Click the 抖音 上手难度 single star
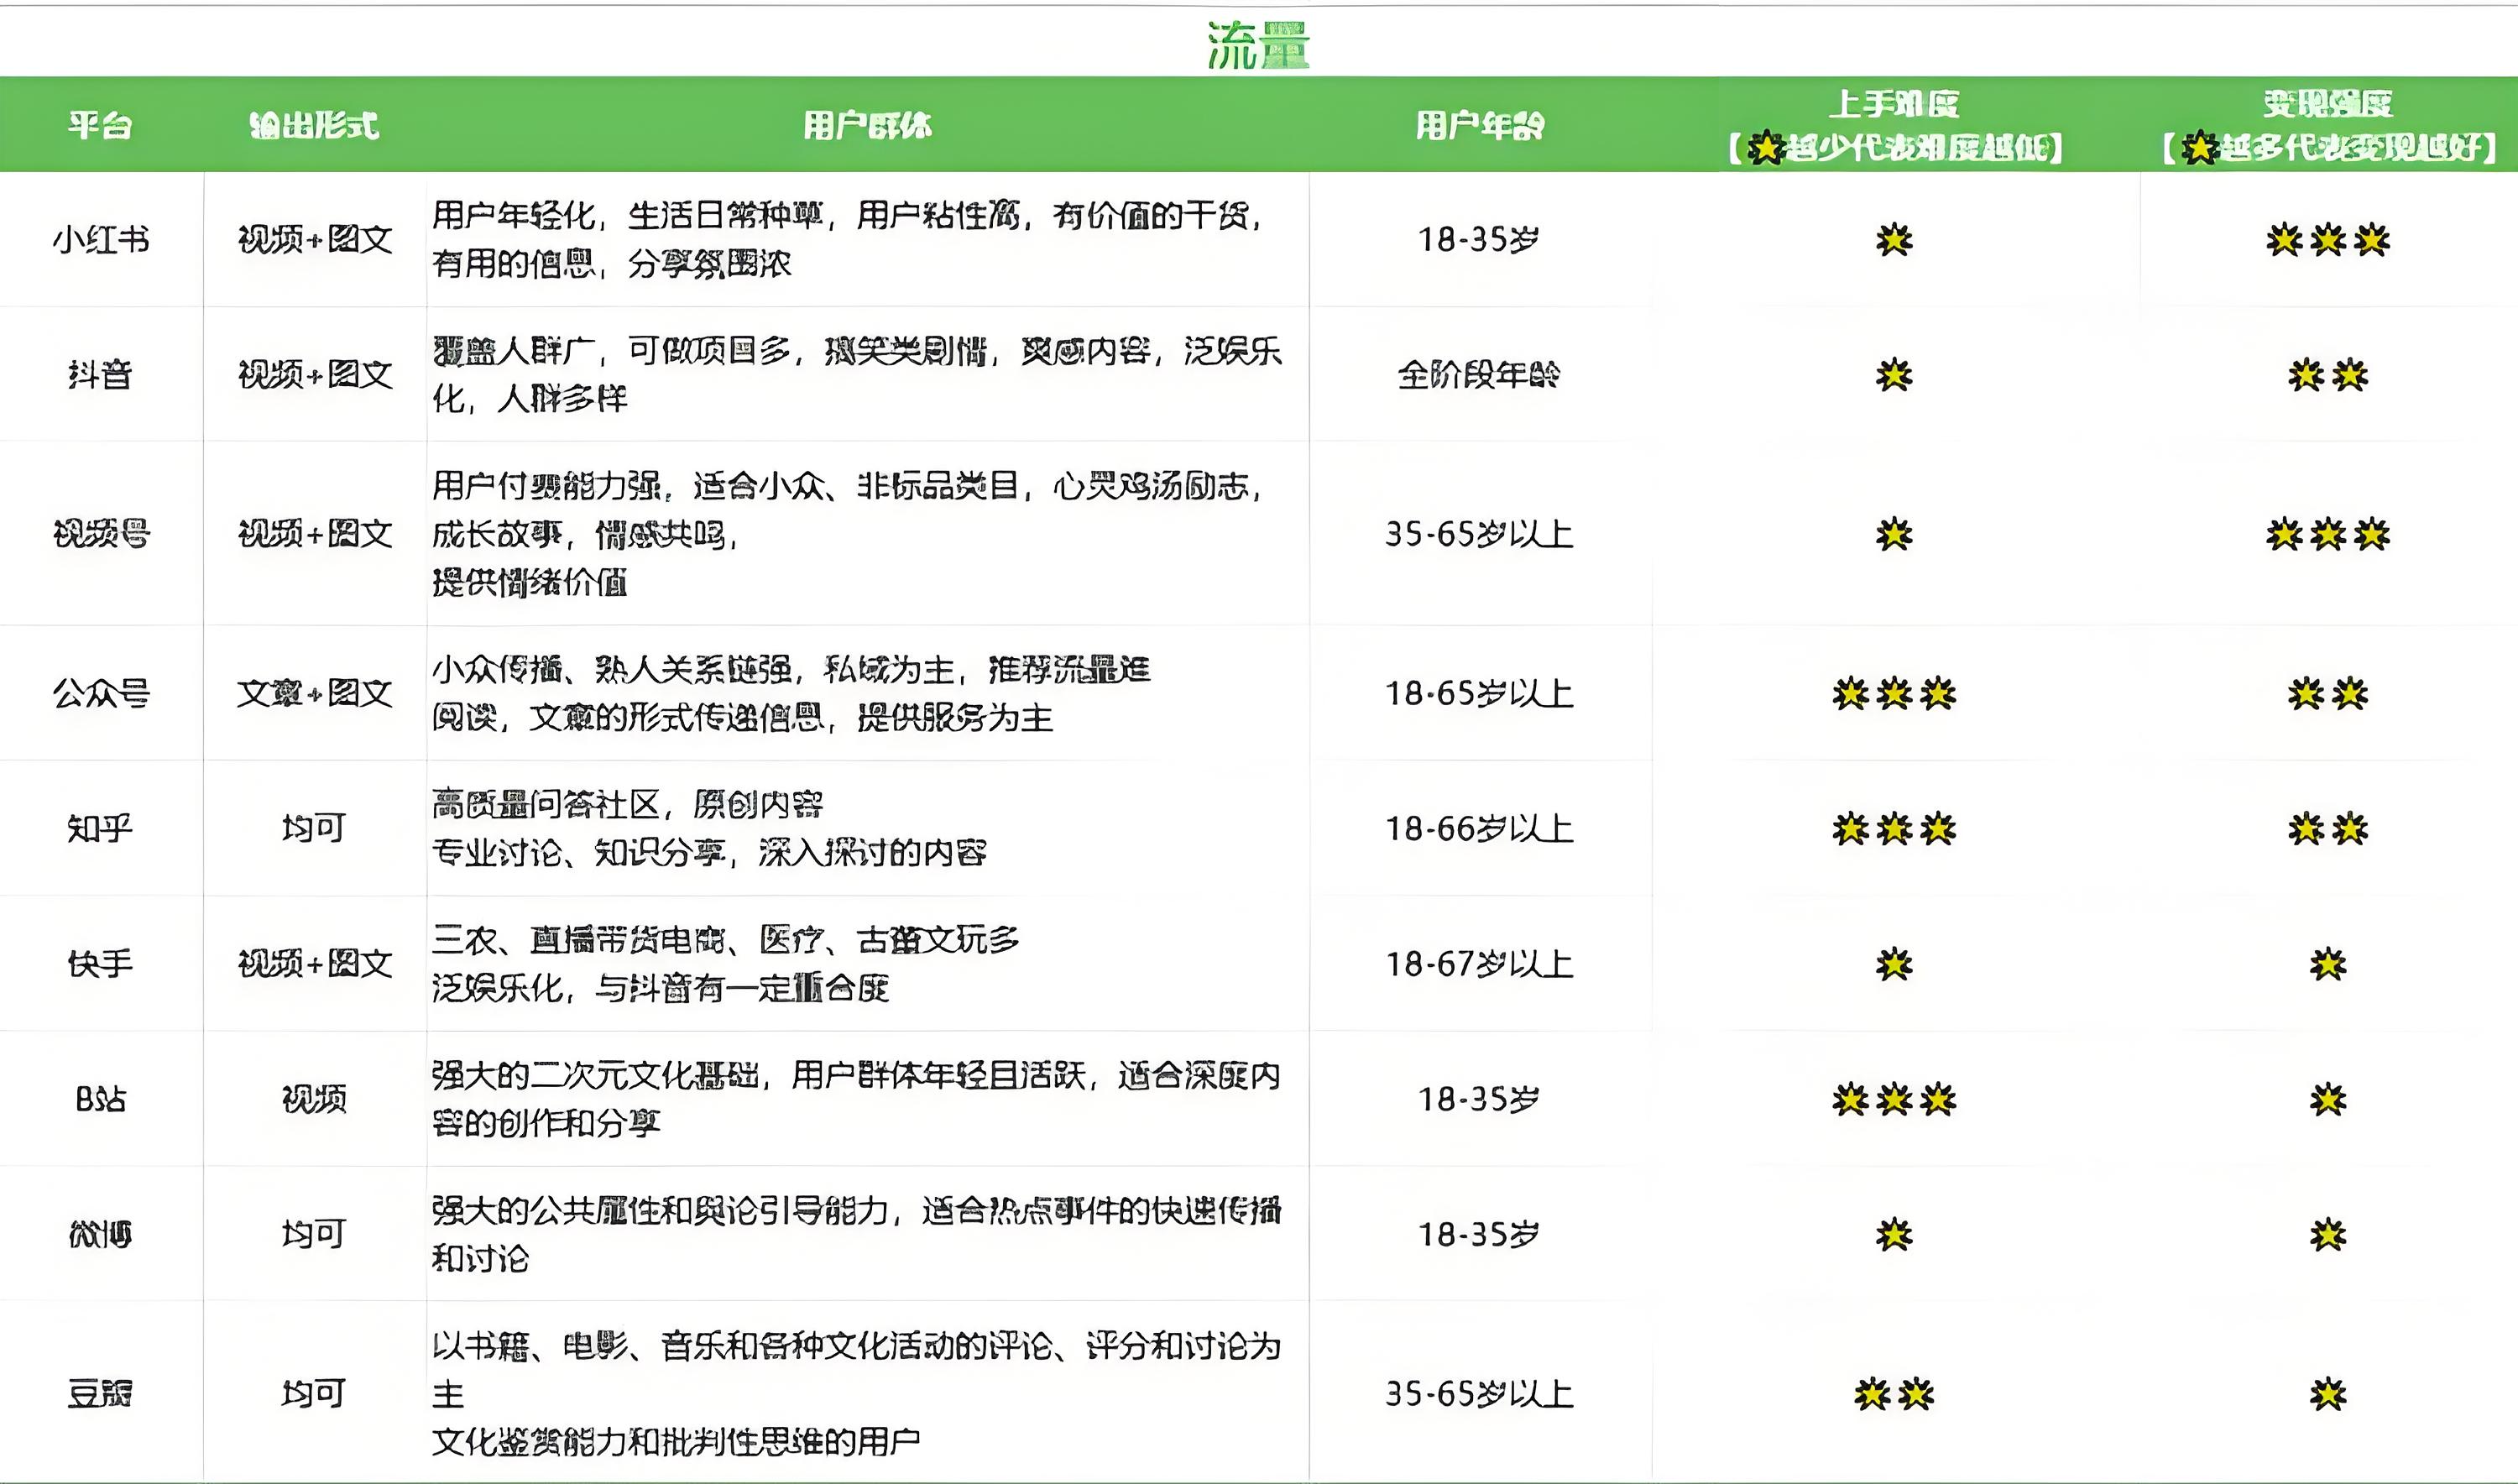This screenshot has width=2518, height=1484. pos(1894,375)
